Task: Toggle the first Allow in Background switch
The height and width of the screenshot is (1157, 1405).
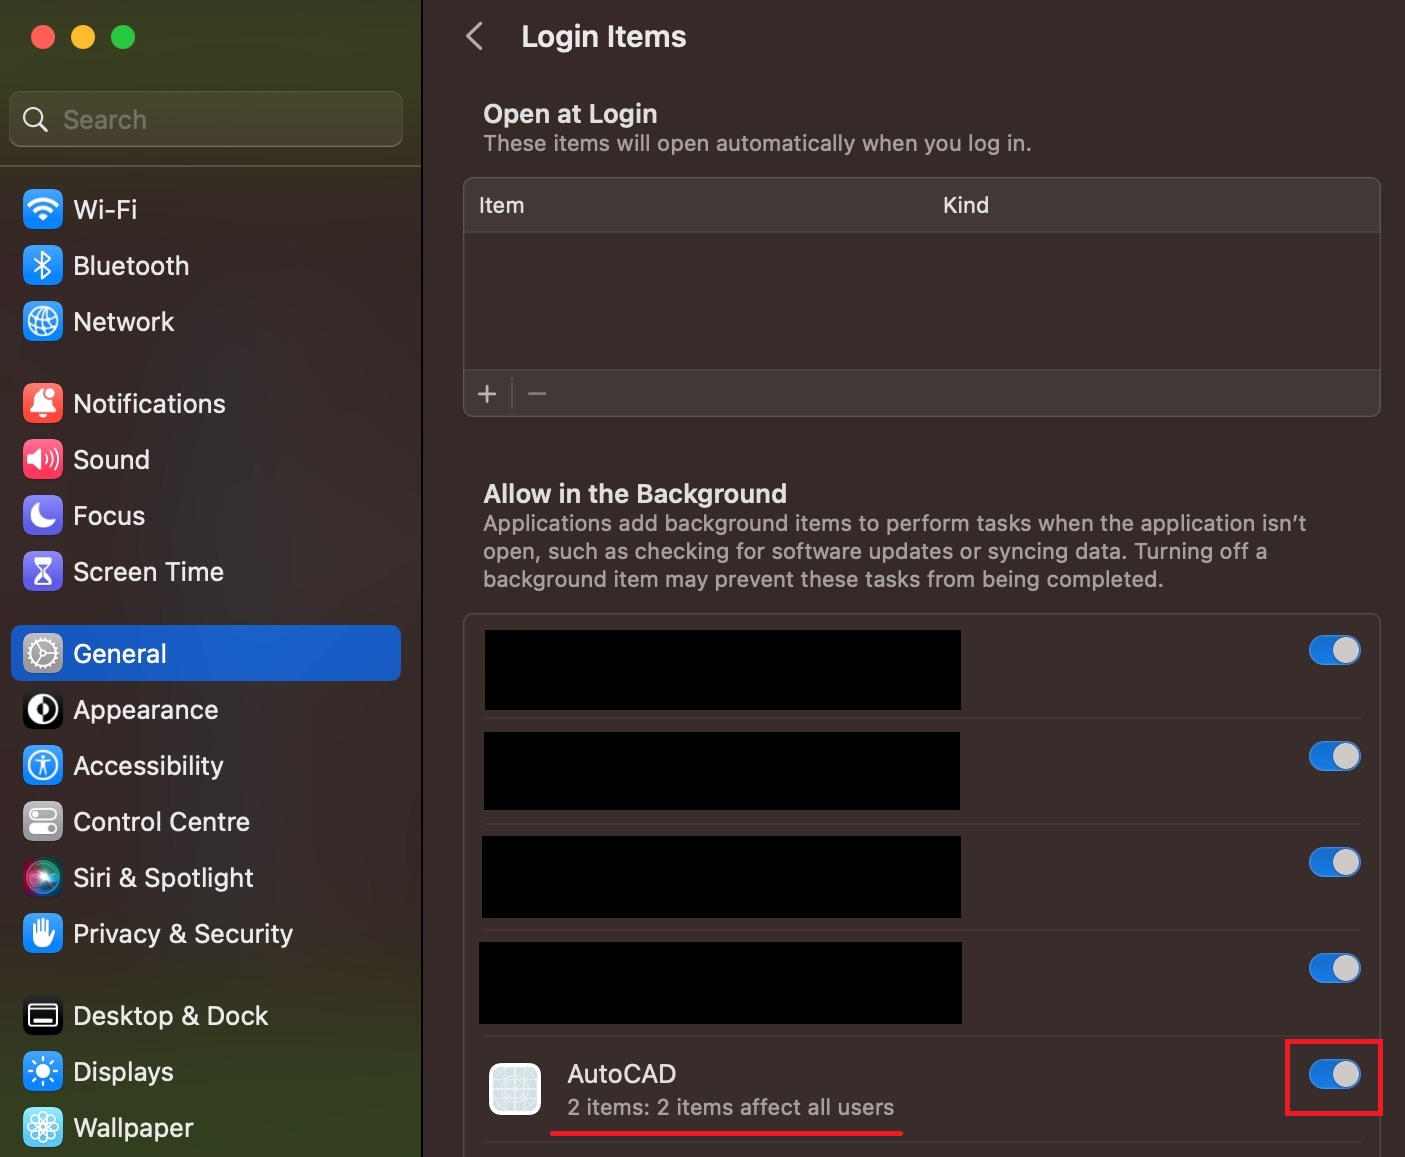Action: coord(1334,650)
